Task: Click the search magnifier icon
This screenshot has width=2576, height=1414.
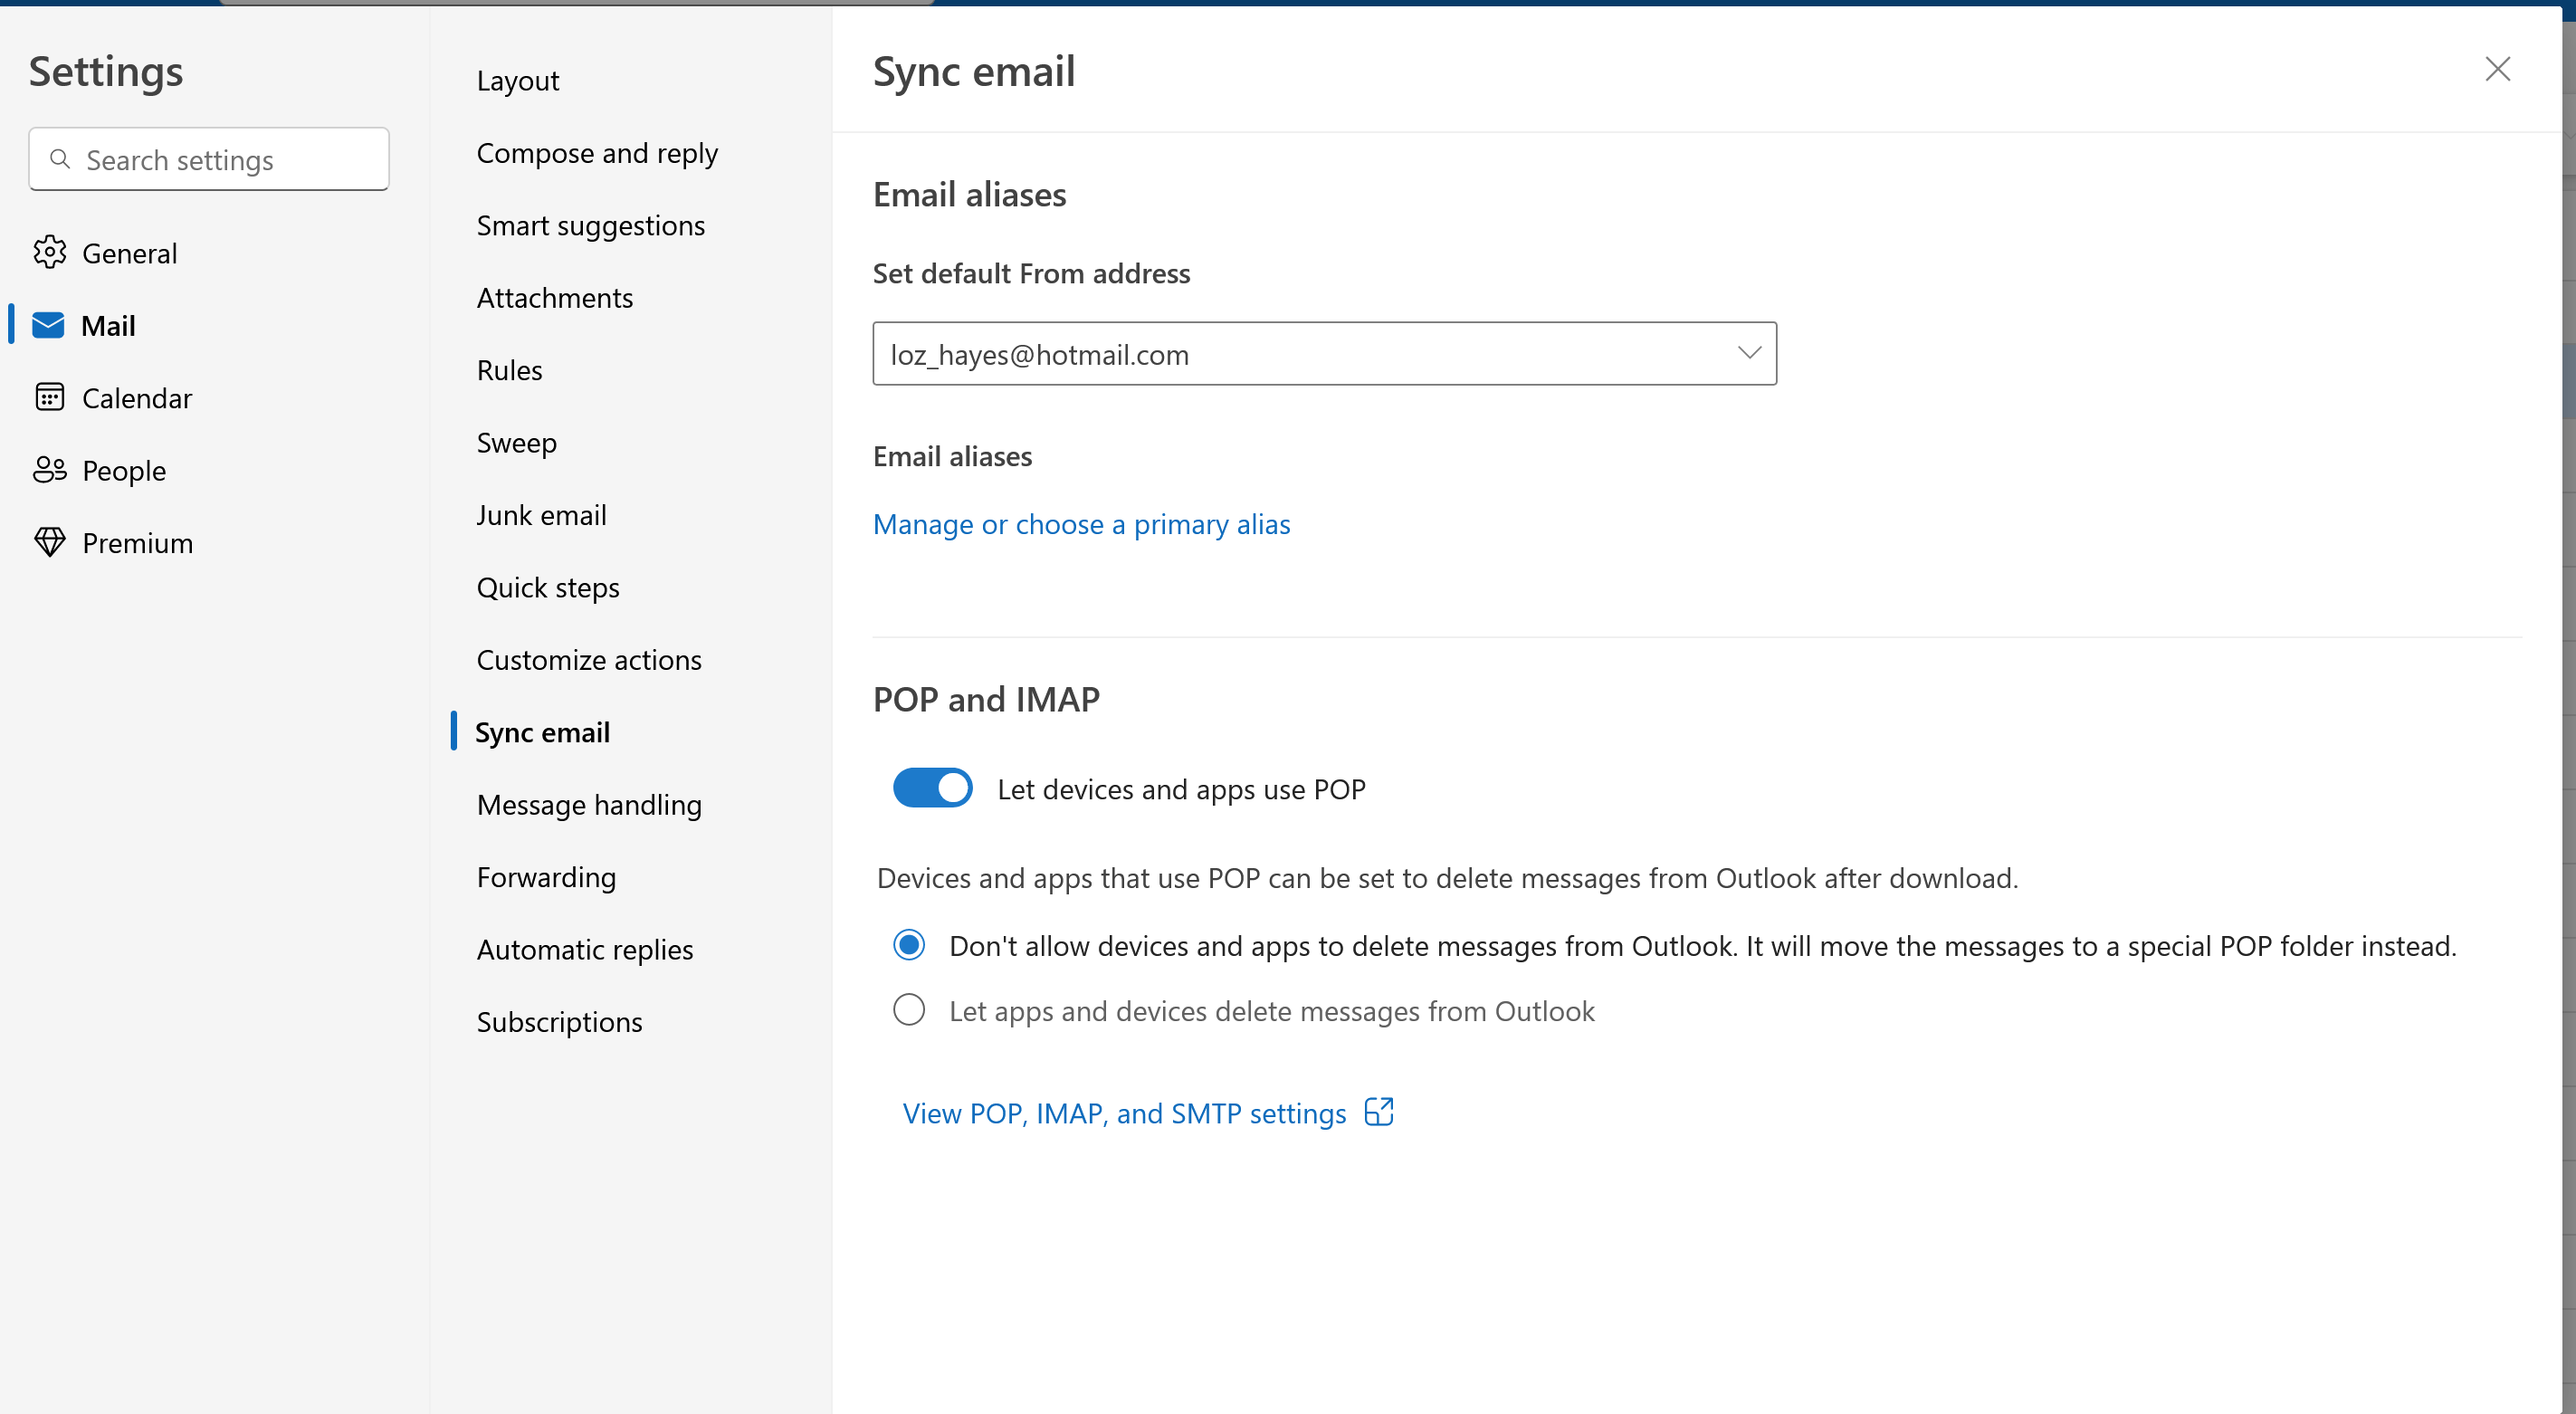Action: [x=60, y=159]
